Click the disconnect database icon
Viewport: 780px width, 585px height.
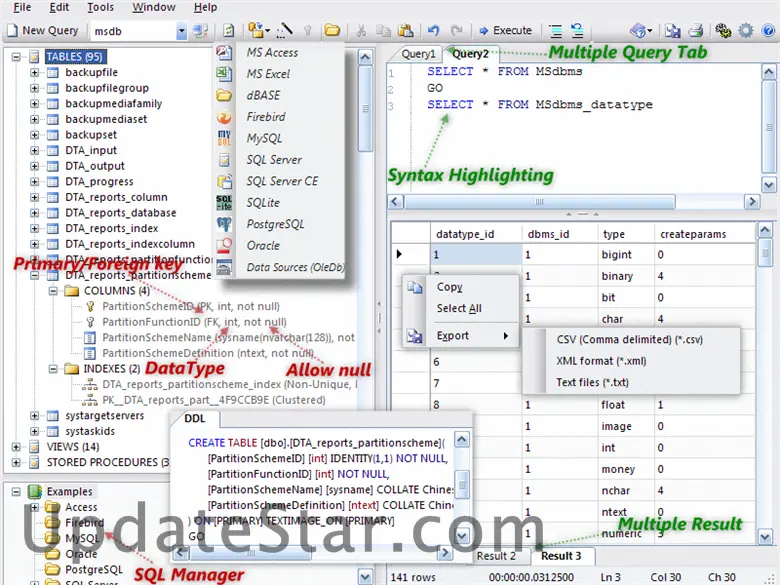pos(201,31)
